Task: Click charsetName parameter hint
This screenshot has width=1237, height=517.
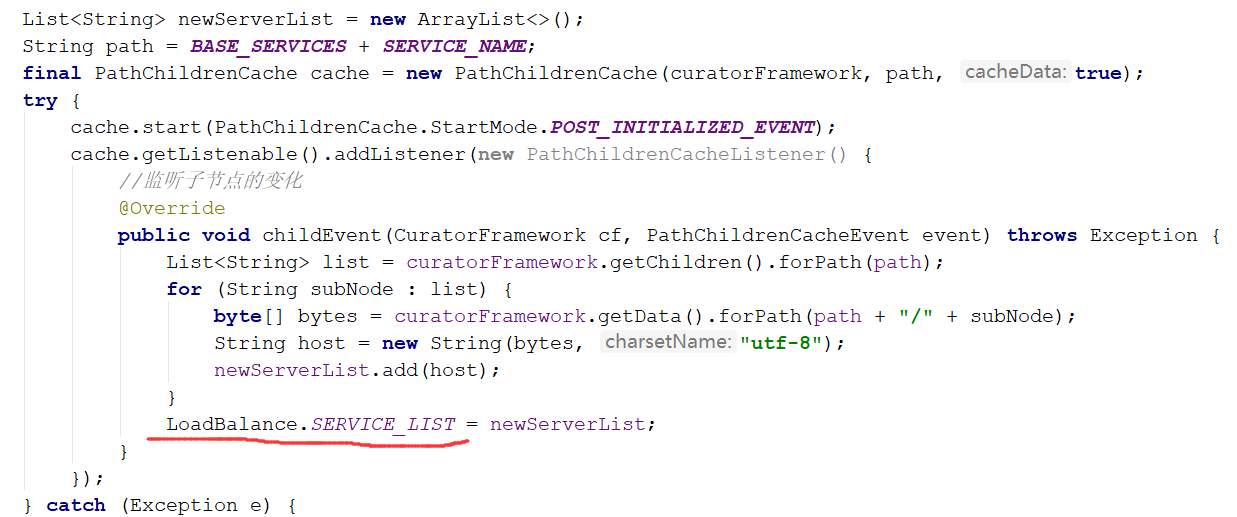Action: pyautogui.click(x=668, y=342)
